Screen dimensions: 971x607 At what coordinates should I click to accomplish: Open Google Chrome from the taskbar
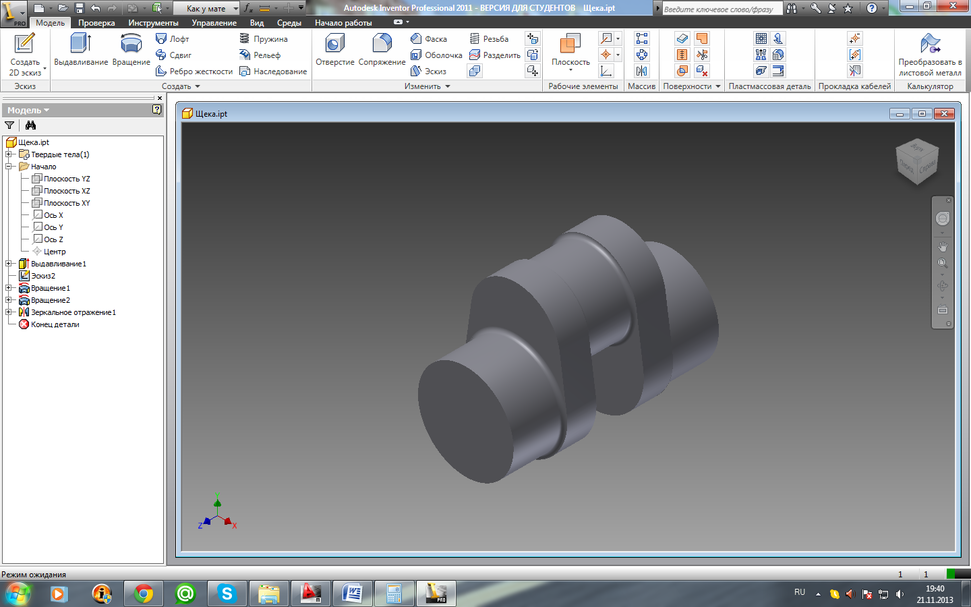pos(143,593)
